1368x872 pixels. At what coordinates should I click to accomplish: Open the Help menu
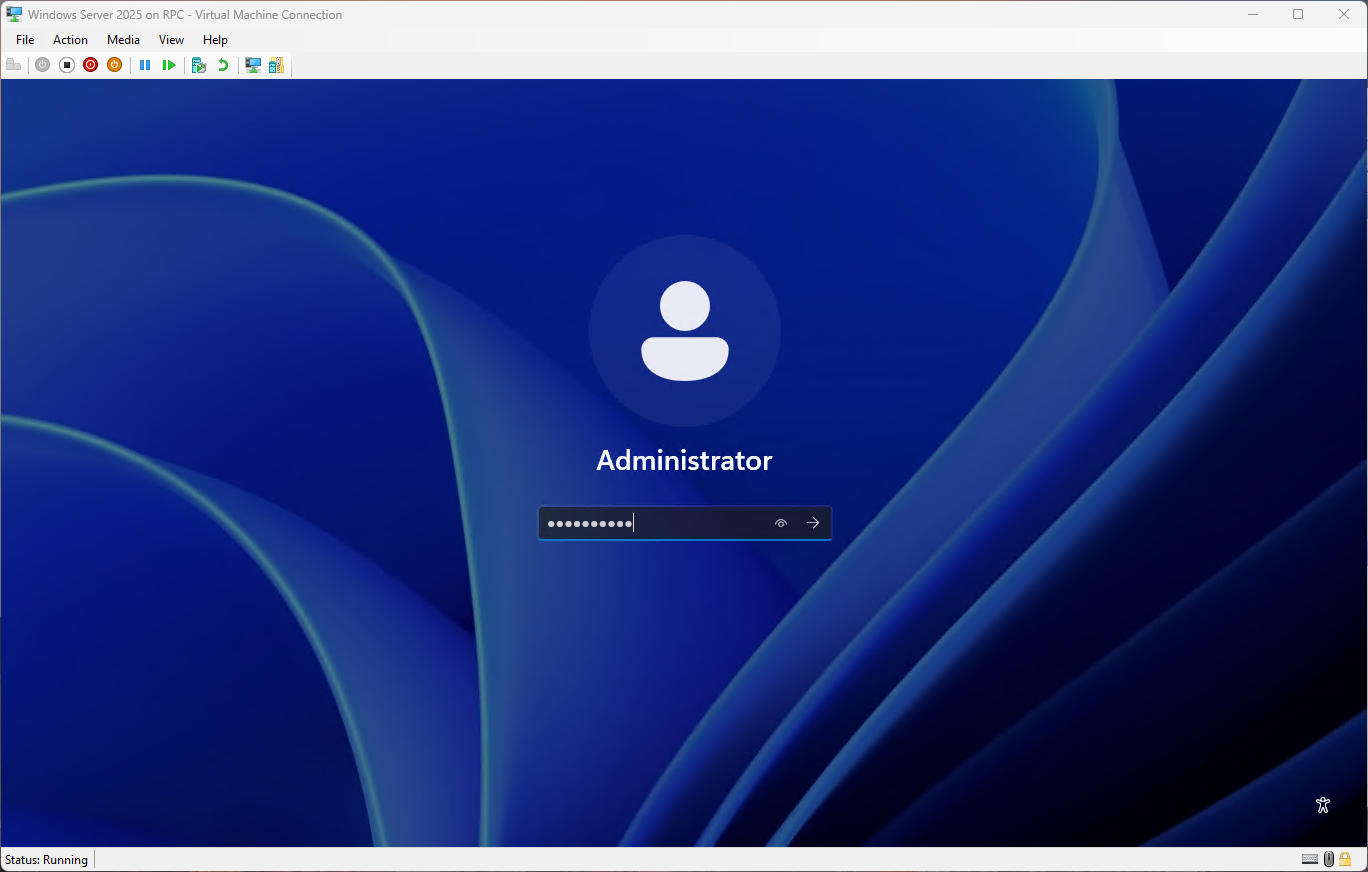click(x=215, y=40)
